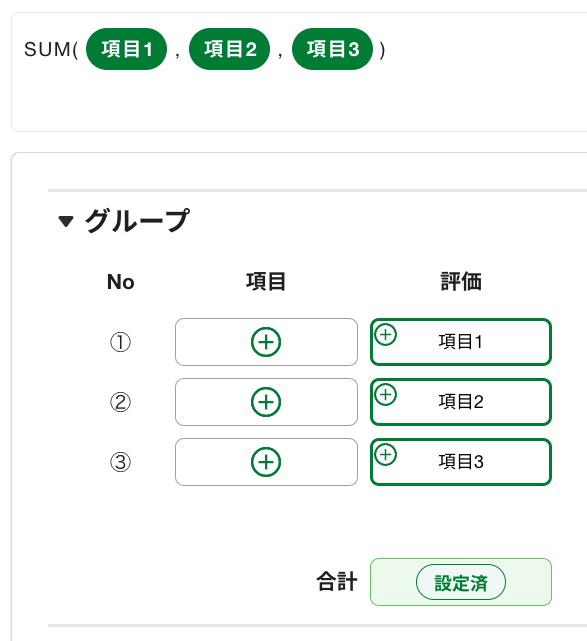Select the 項目1 chip in SUM formula
Image resolution: width=587 pixels, height=641 pixels.
(x=126, y=49)
